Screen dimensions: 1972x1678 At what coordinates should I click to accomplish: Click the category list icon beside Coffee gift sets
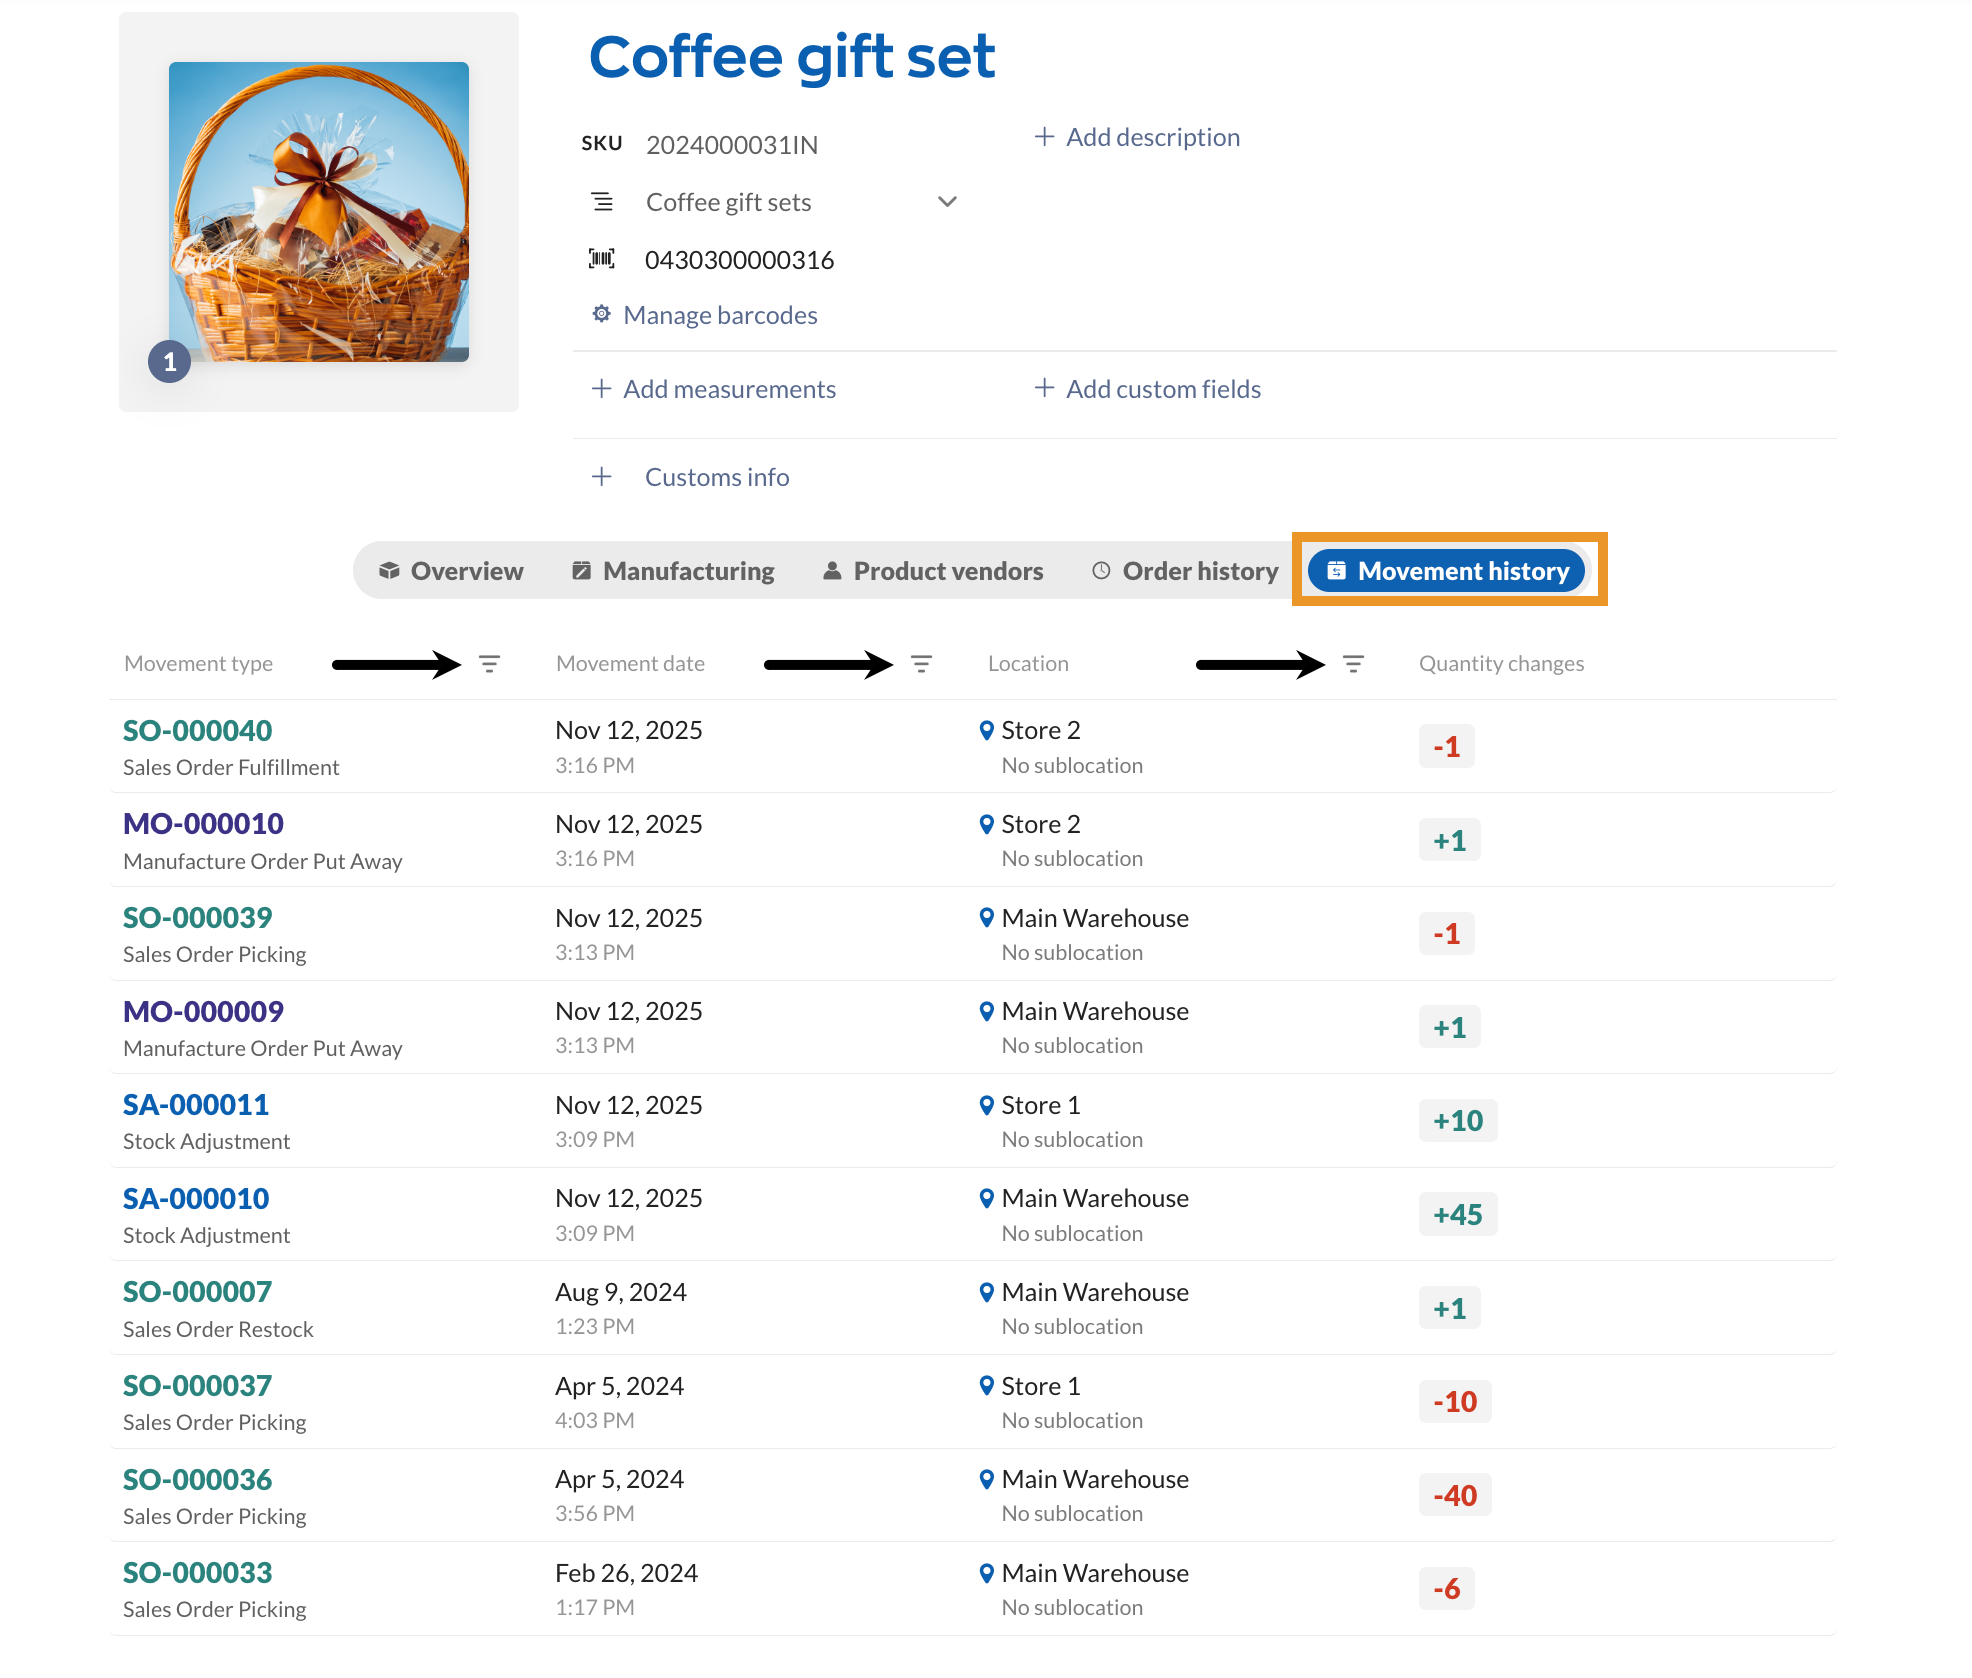[601, 202]
